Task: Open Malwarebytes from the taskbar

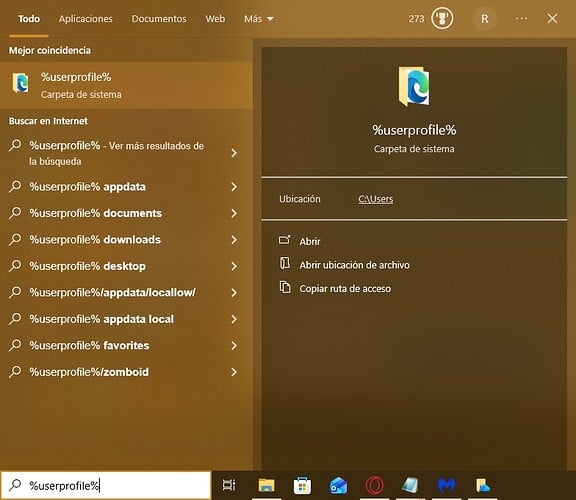Action: [446, 485]
